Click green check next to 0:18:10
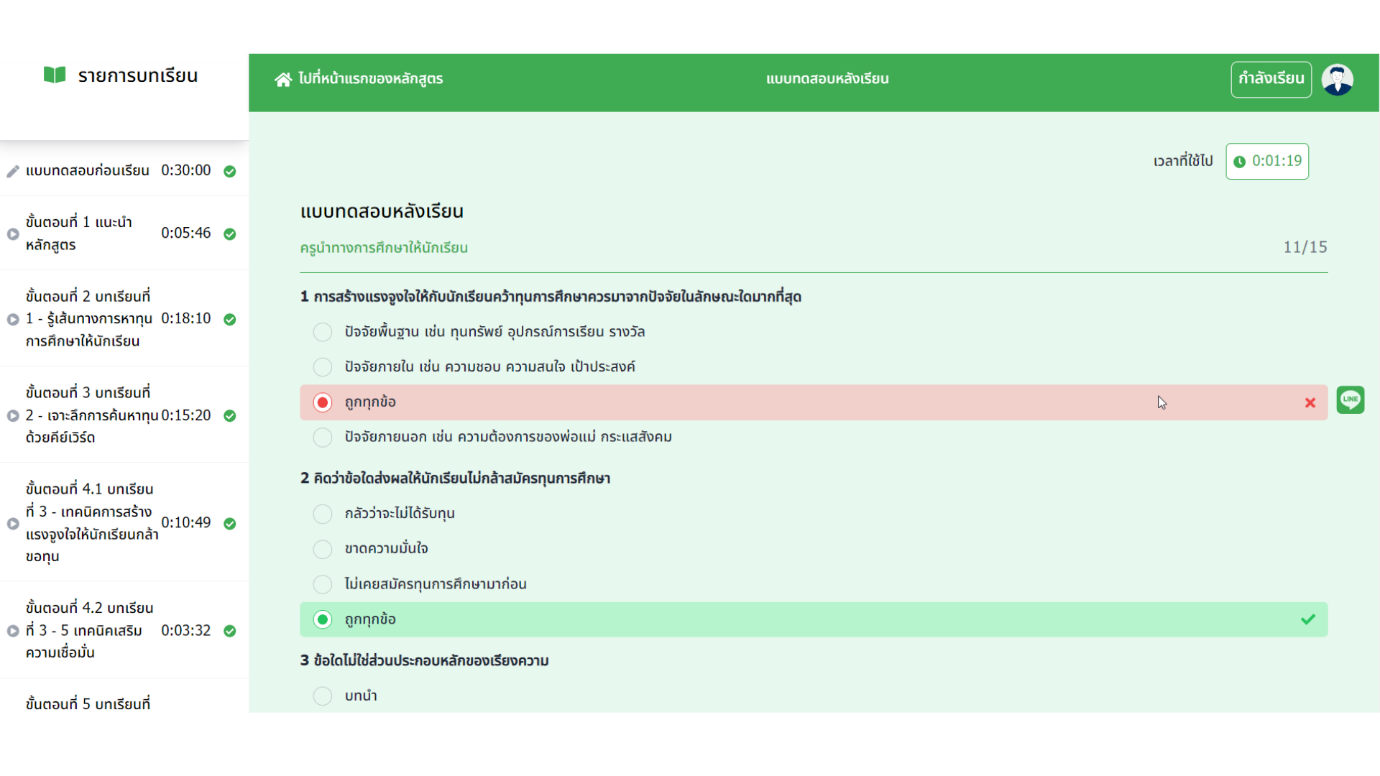The height and width of the screenshot is (776, 1380). click(x=230, y=319)
